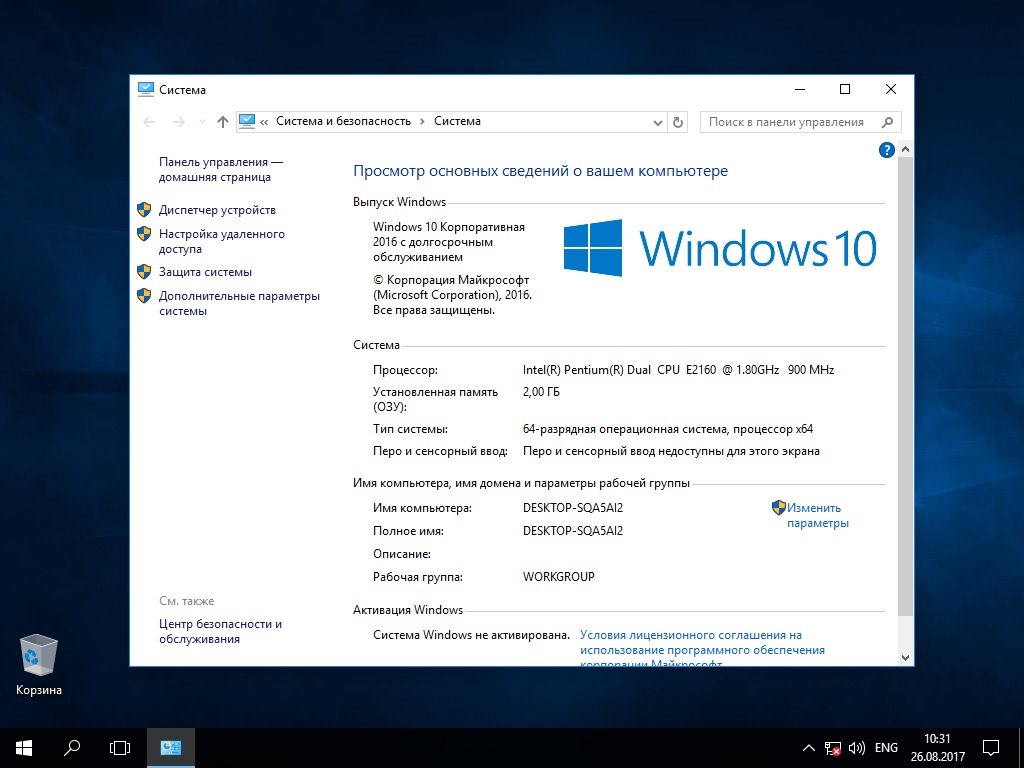Screen dimensions: 1024x768
Task: Refresh the control panel page
Action: [678, 122]
